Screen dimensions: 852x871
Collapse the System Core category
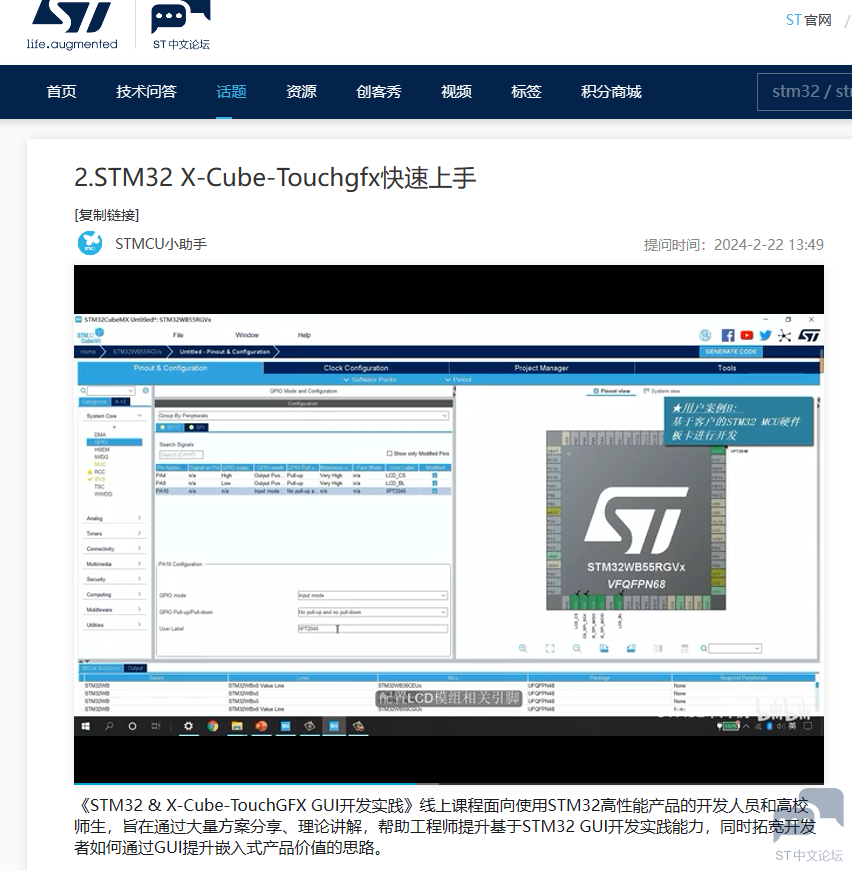point(114,416)
